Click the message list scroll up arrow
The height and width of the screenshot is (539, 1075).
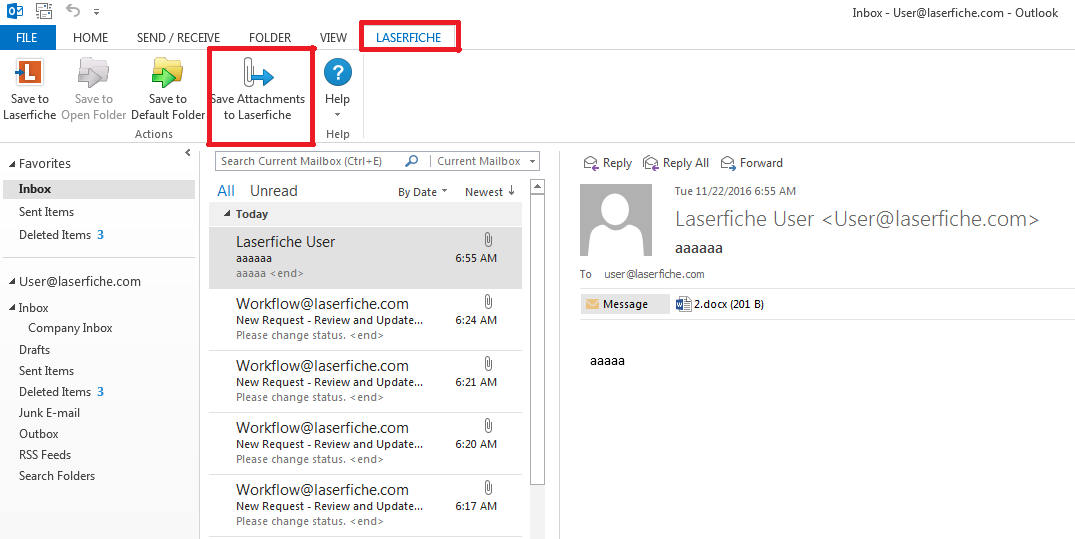click(538, 187)
